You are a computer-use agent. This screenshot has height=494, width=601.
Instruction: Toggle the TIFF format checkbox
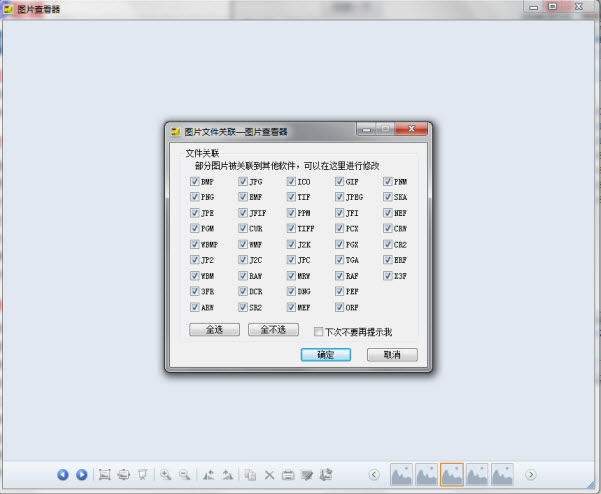click(x=292, y=229)
